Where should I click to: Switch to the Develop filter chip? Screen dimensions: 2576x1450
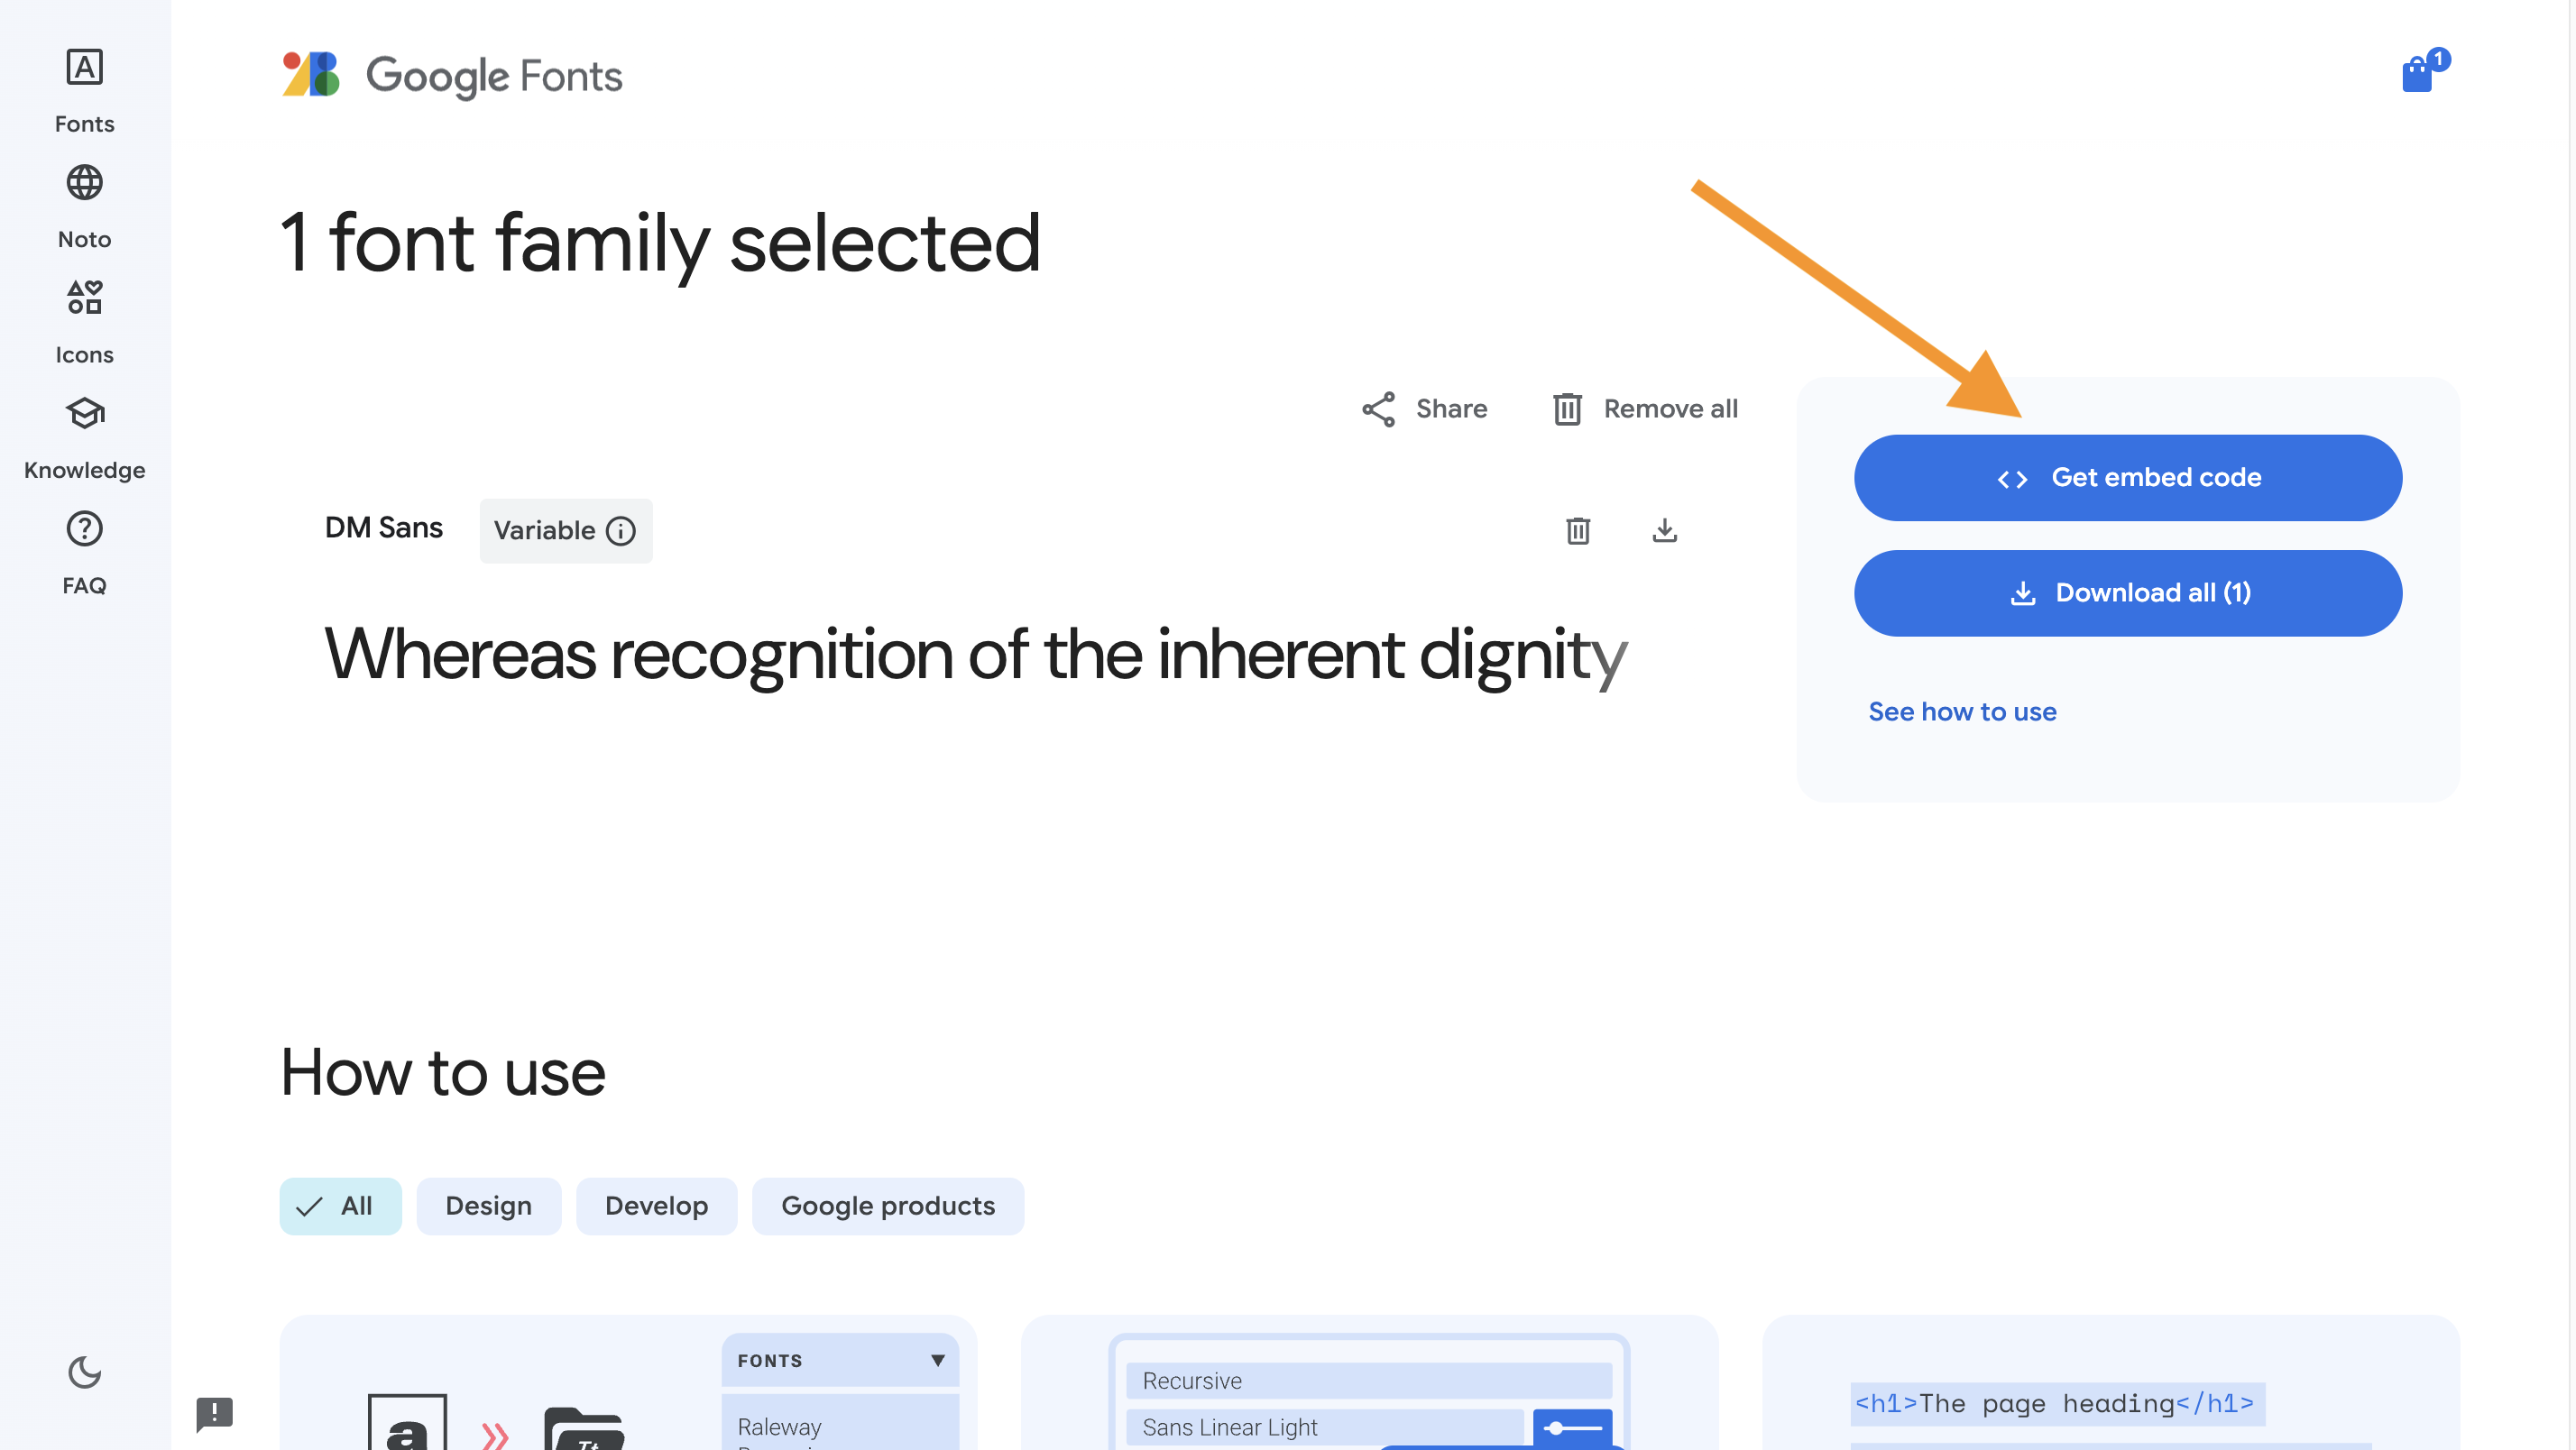[656, 1206]
